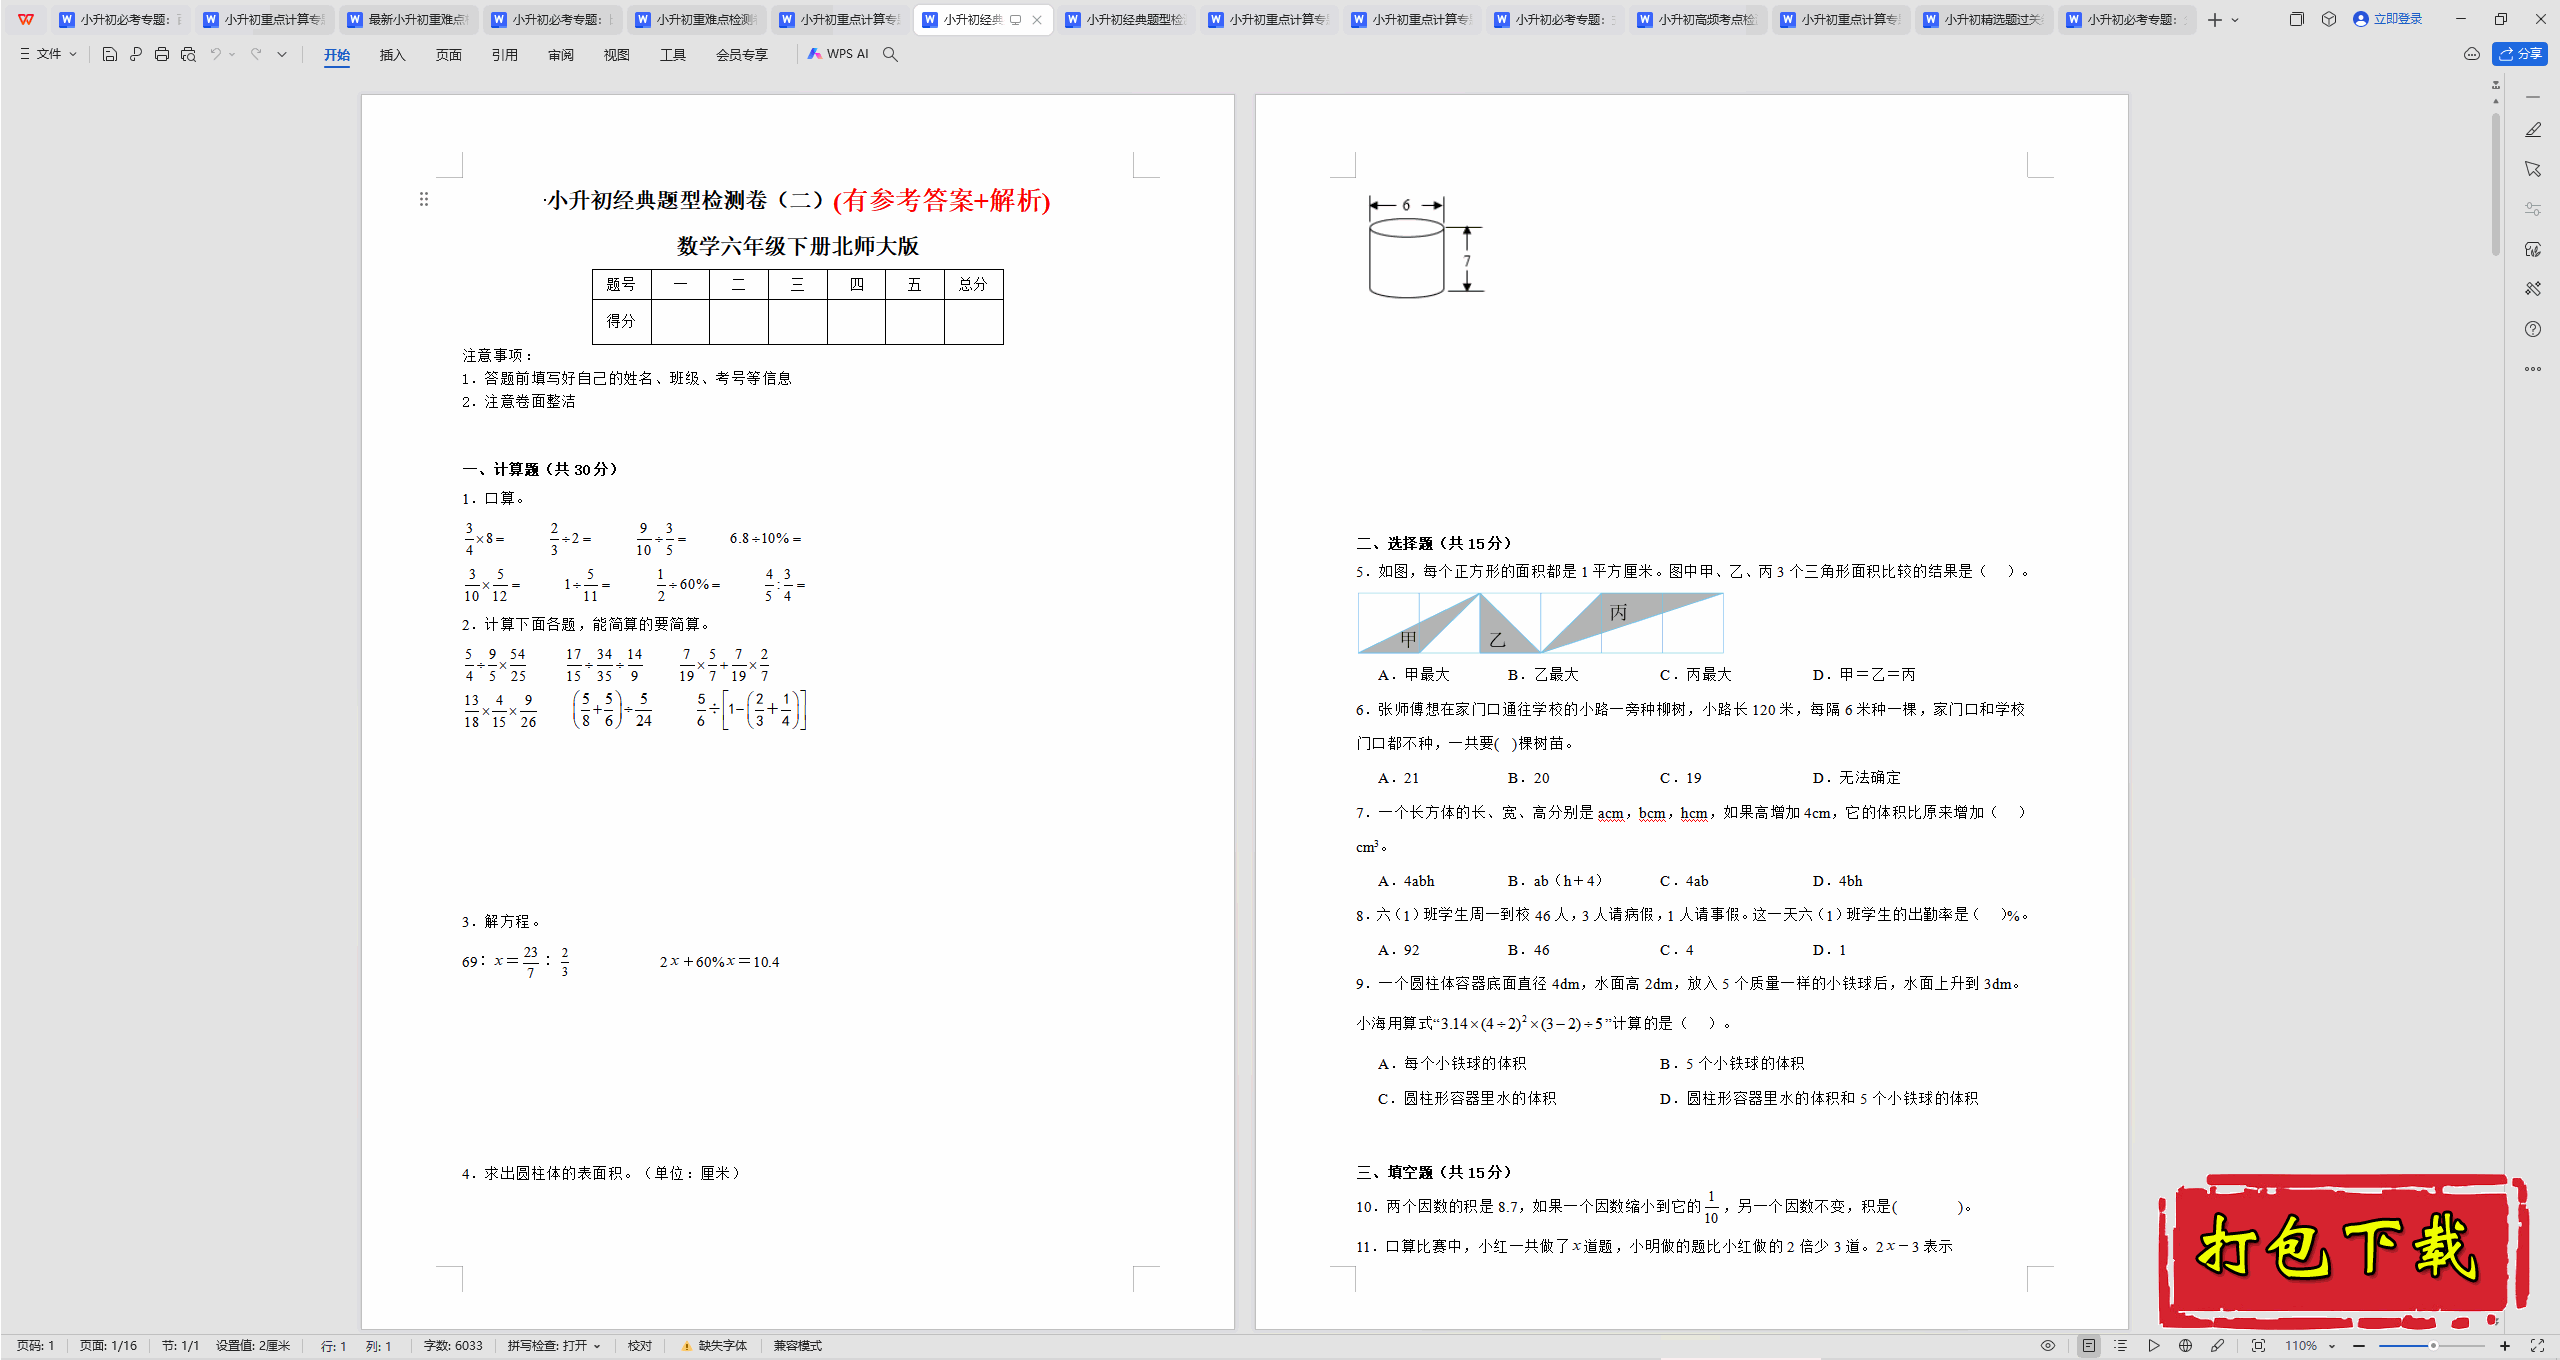Select the 插入 Insert ribbon tab
This screenshot has height=1360, width=2560.
pyautogui.click(x=393, y=54)
